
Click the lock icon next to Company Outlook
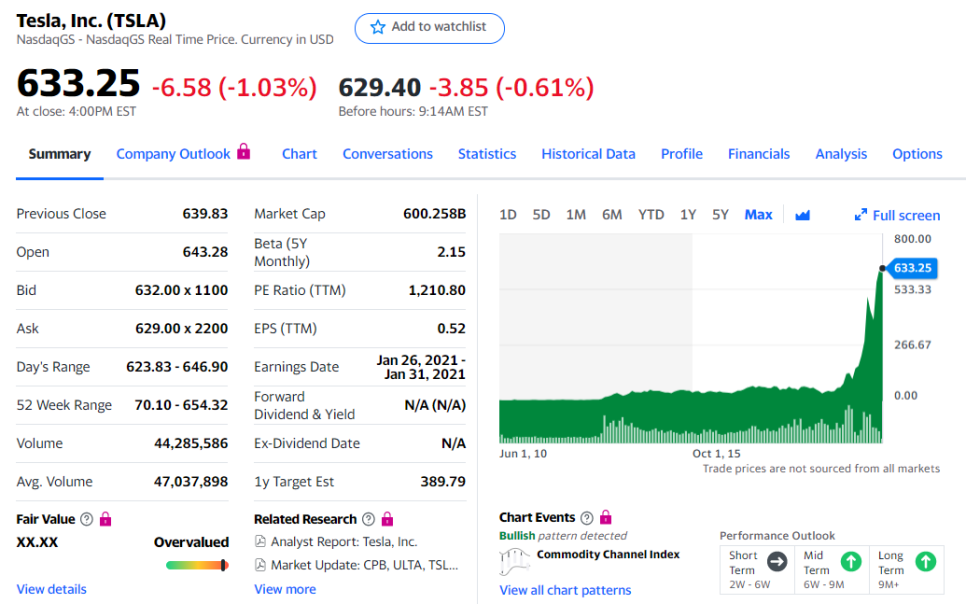(x=244, y=152)
